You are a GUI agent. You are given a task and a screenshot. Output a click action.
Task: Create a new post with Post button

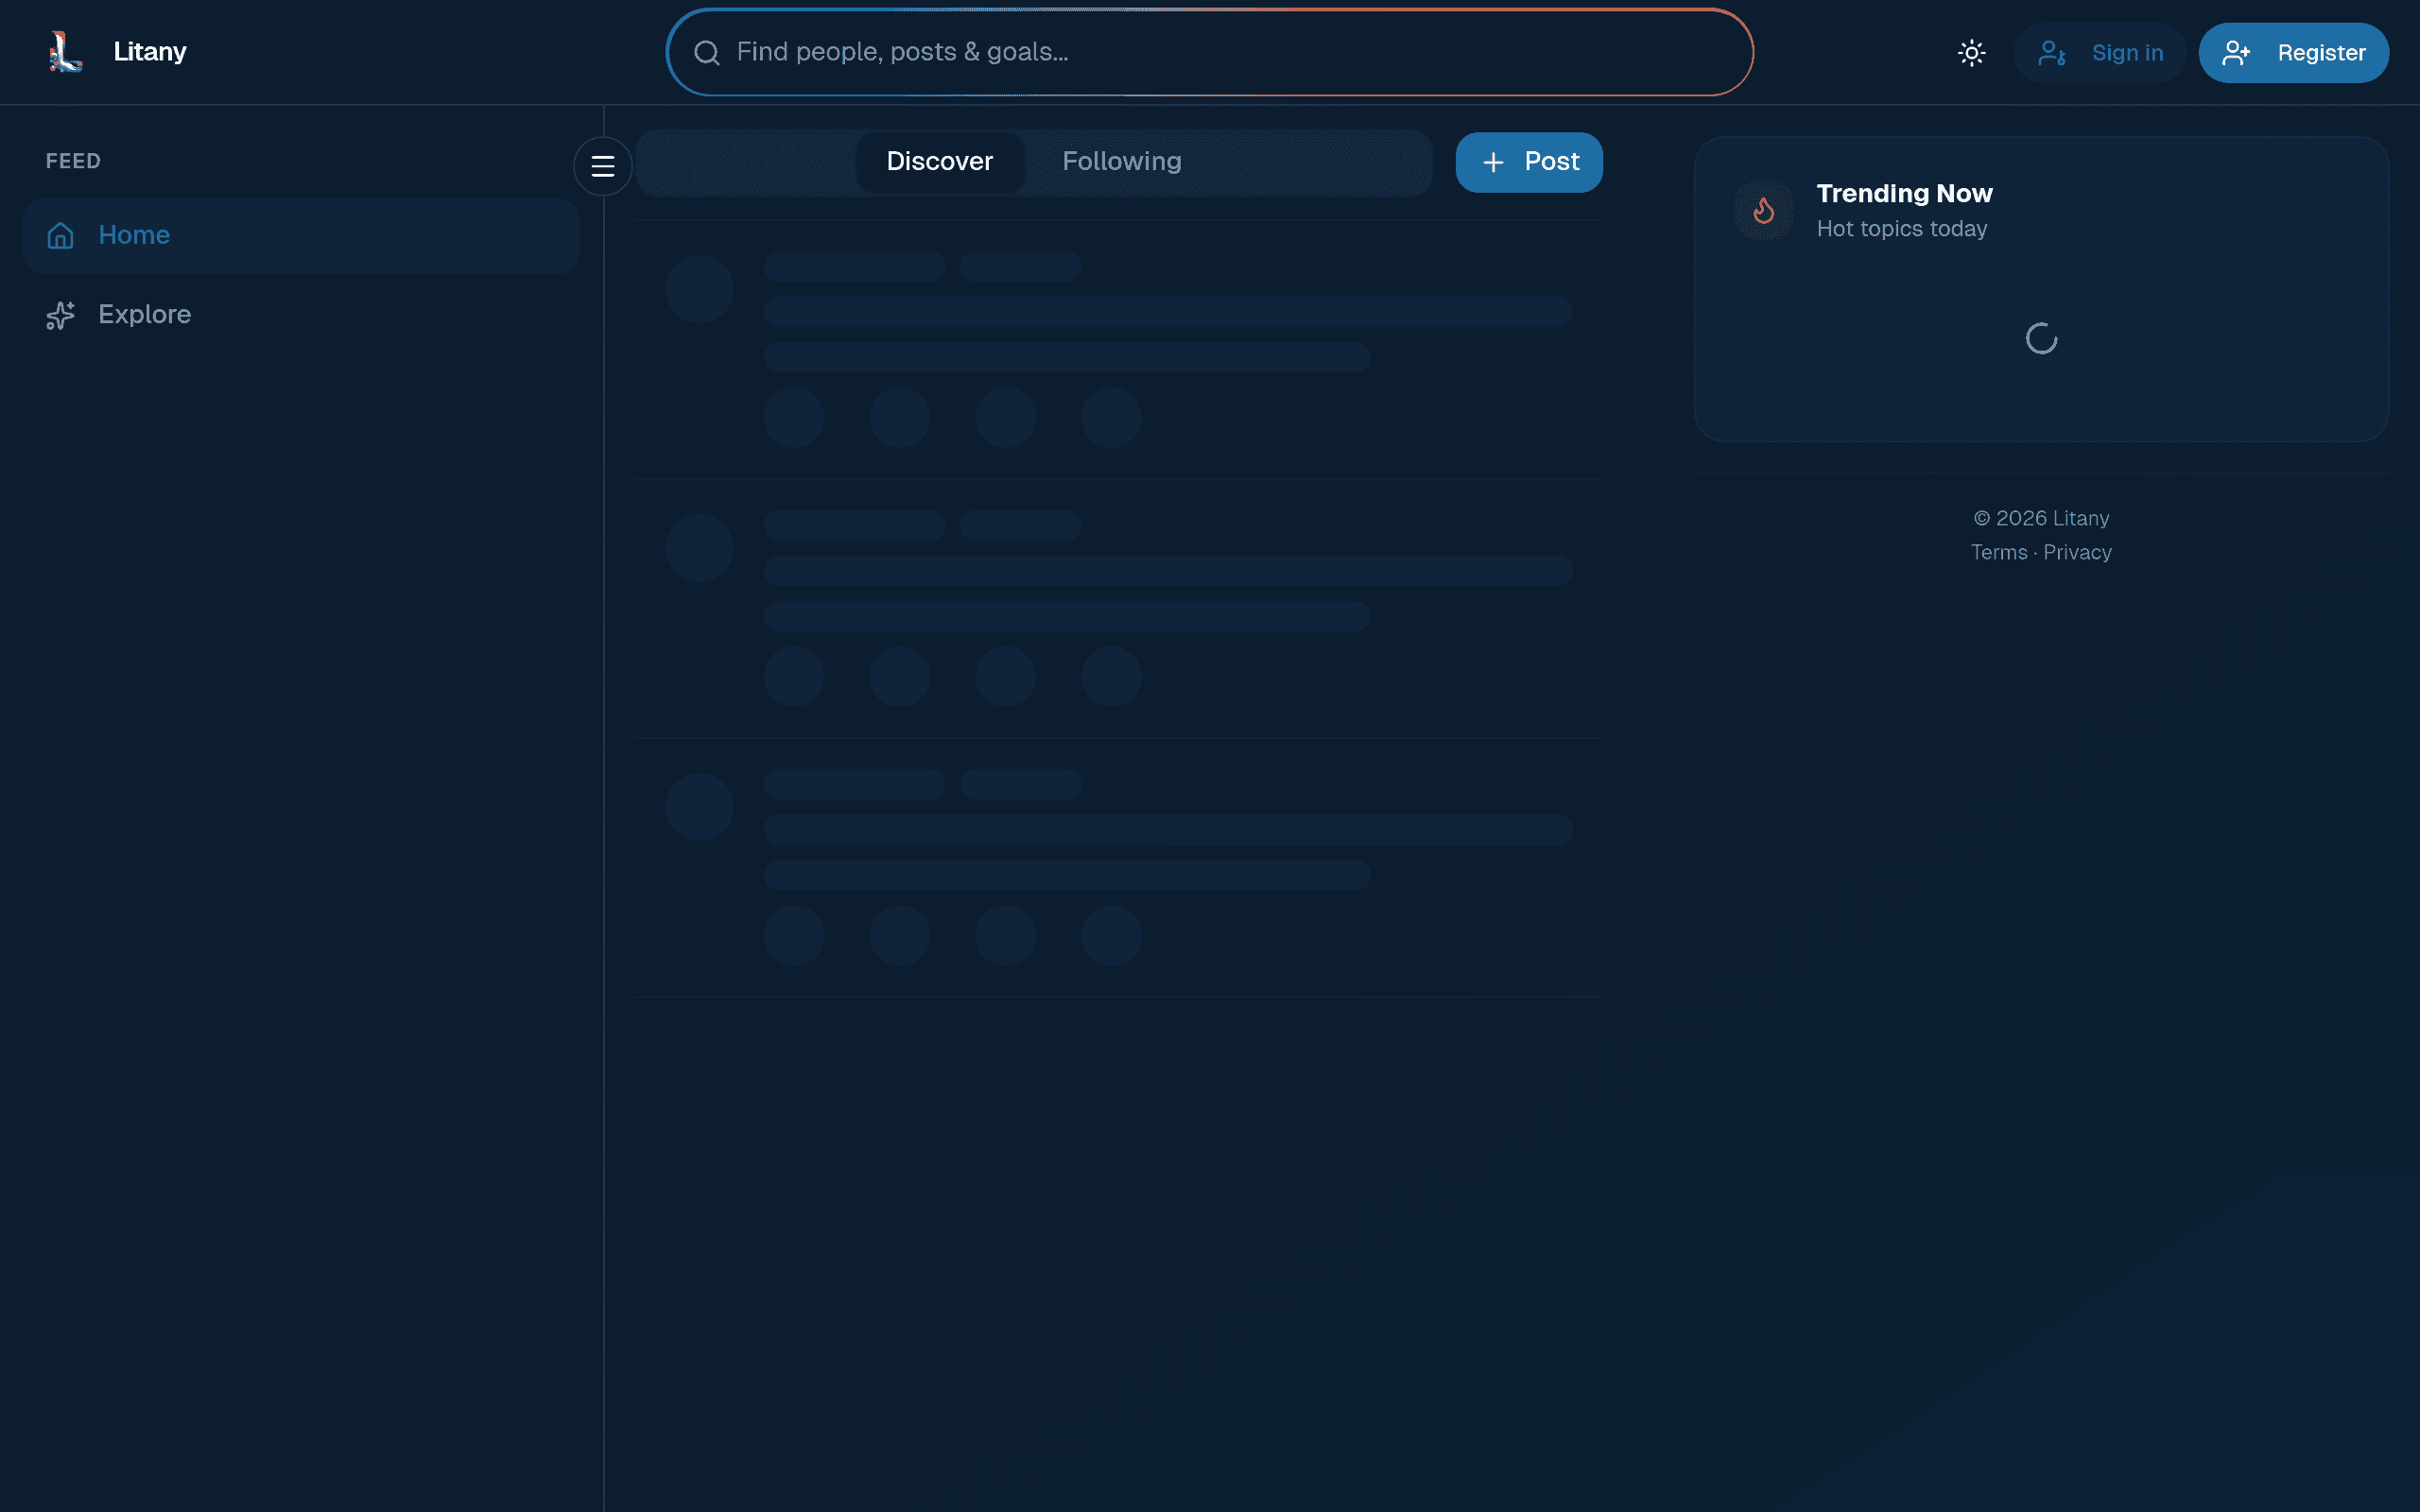[1528, 162]
